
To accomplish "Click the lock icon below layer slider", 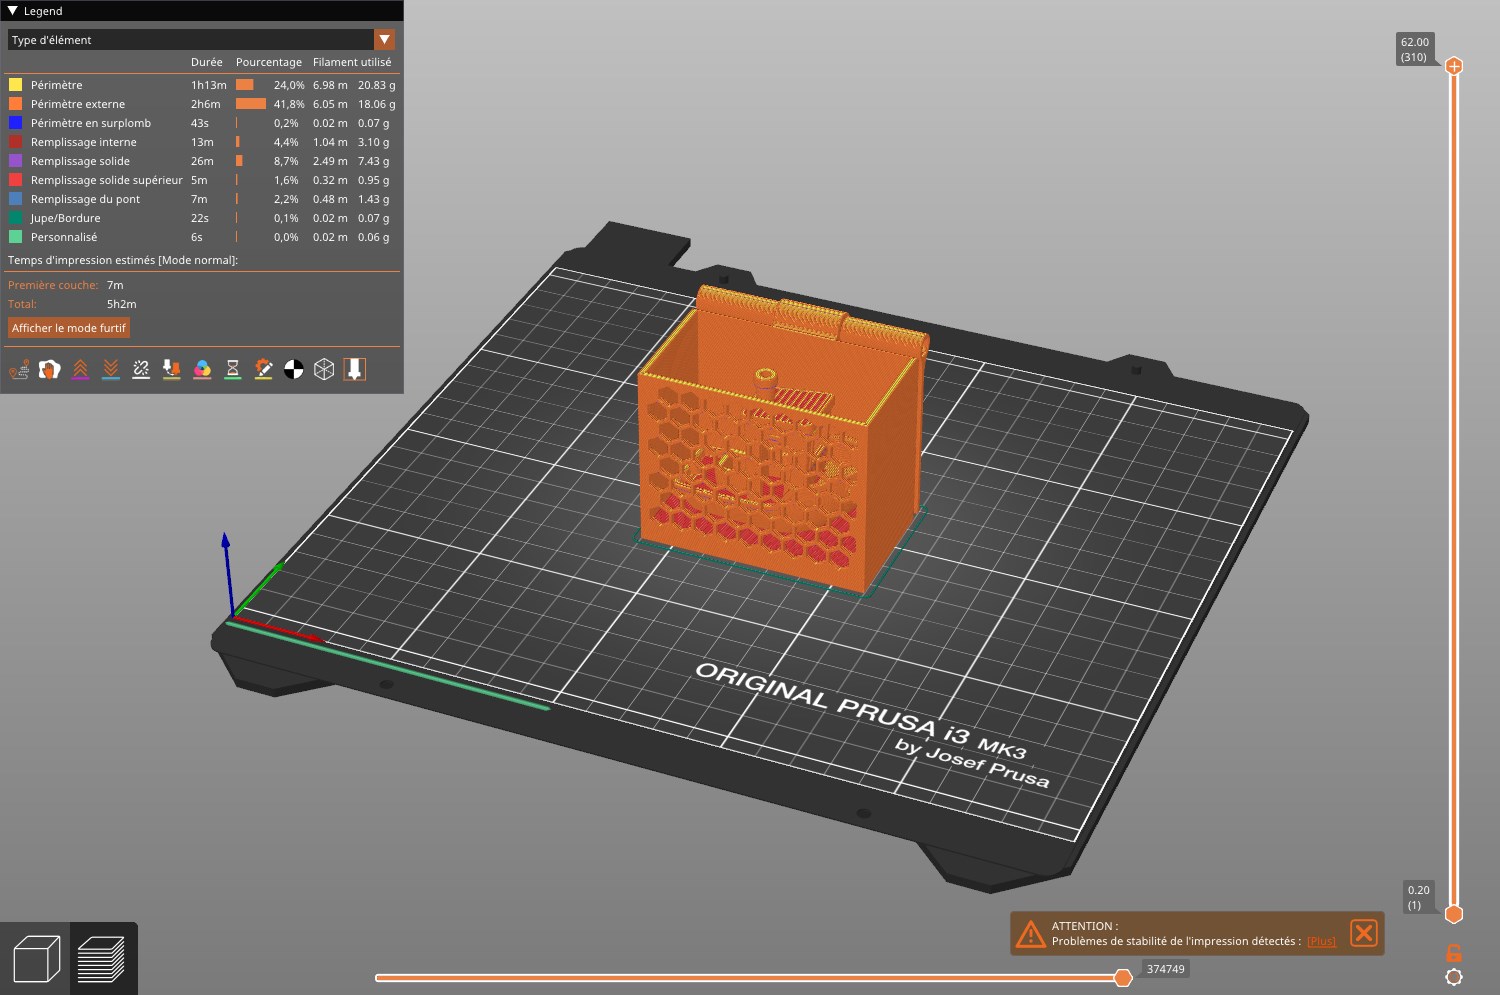I will 1454,953.
